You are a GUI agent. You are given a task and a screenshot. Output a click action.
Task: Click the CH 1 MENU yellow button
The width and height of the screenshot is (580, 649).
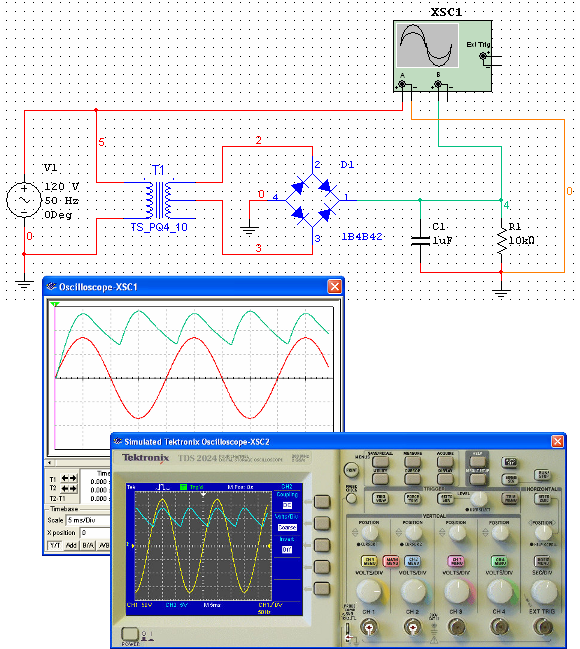[369, 561]
